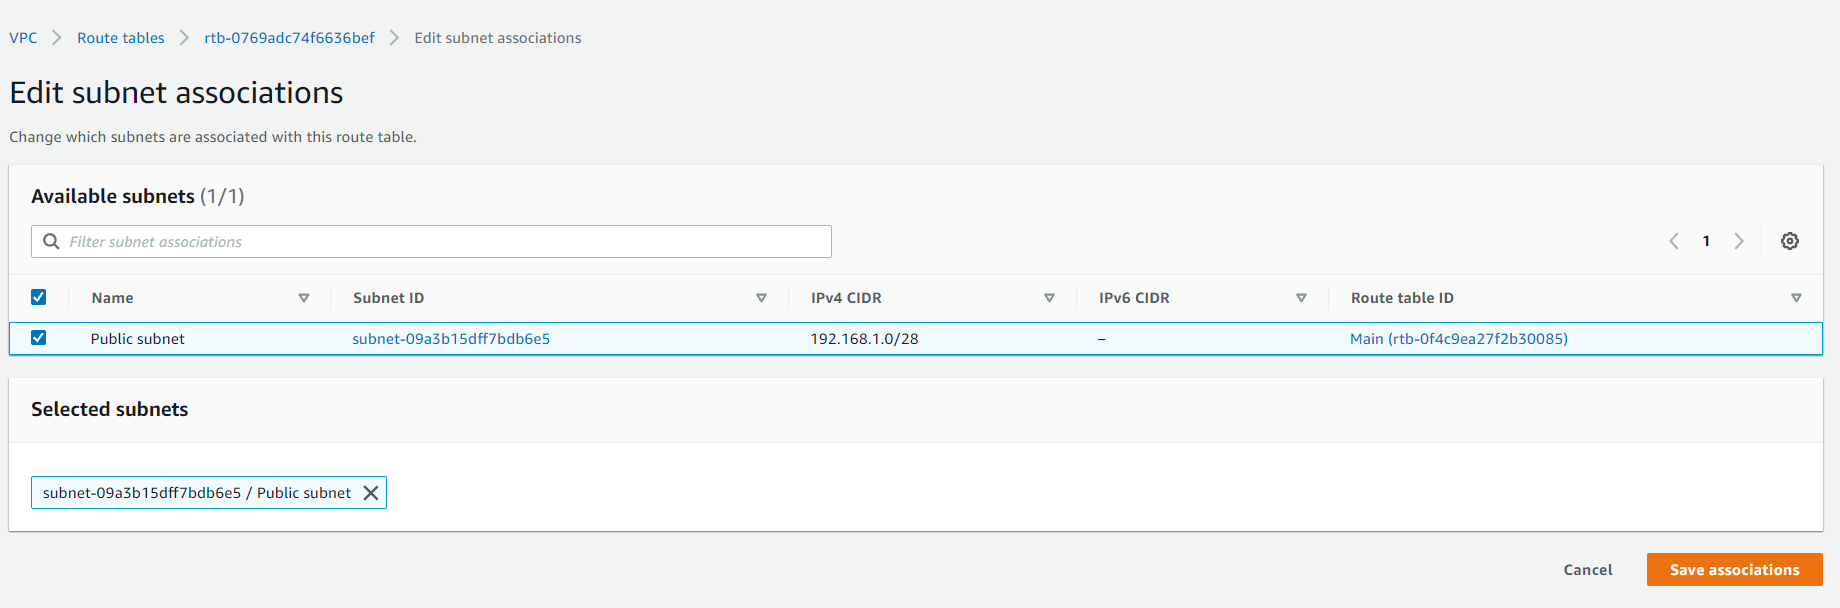Open the table preferences gear icon
This screenshot has width=1840, height=608.
[x=1790, y=241]
